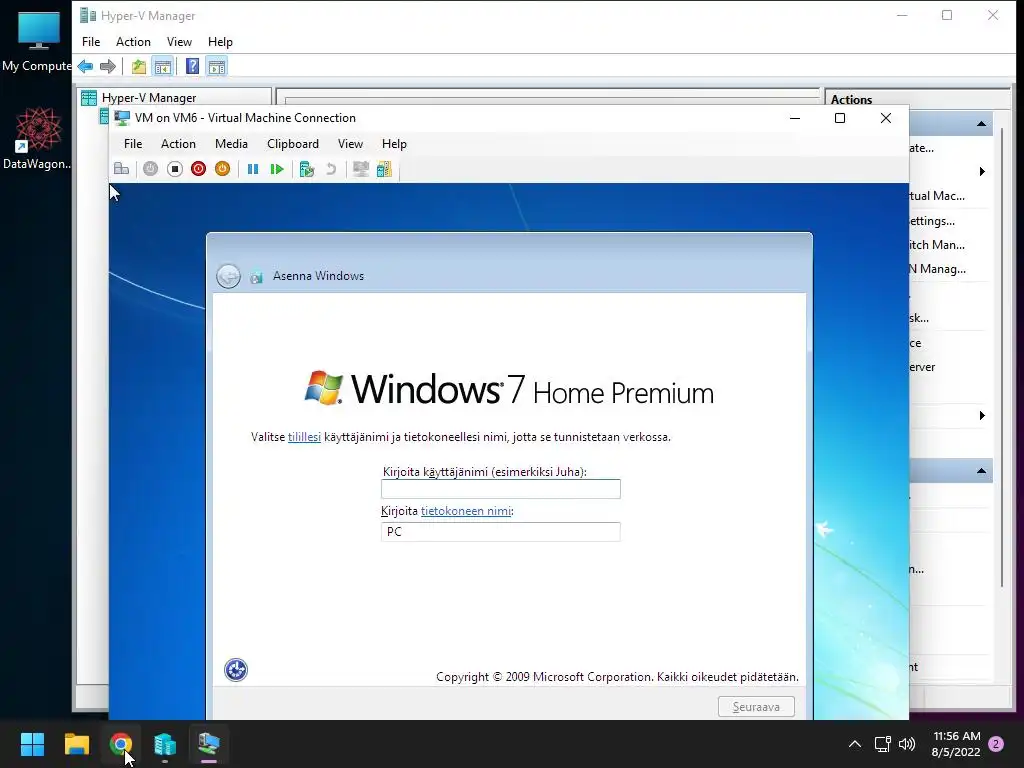
Task: Click the Enhanced Session monitor icon
Action: click(x=360, y=169)
